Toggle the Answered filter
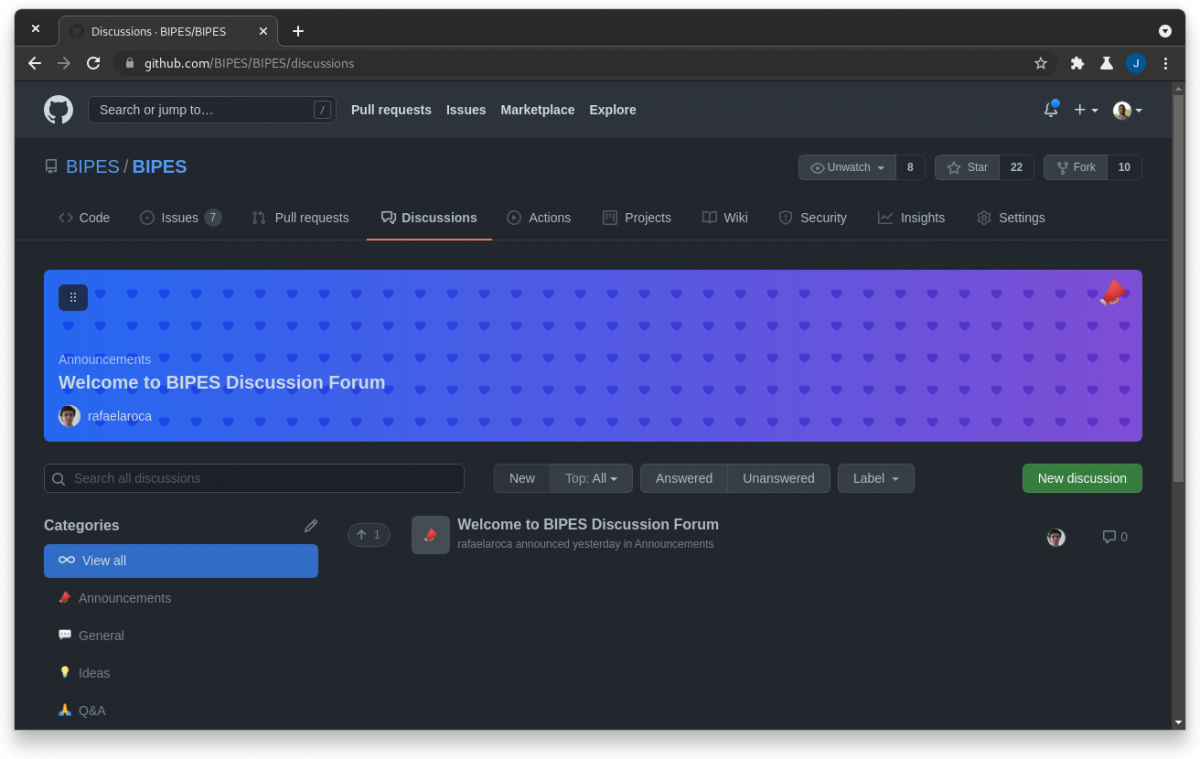 click(x=684, y=478)
